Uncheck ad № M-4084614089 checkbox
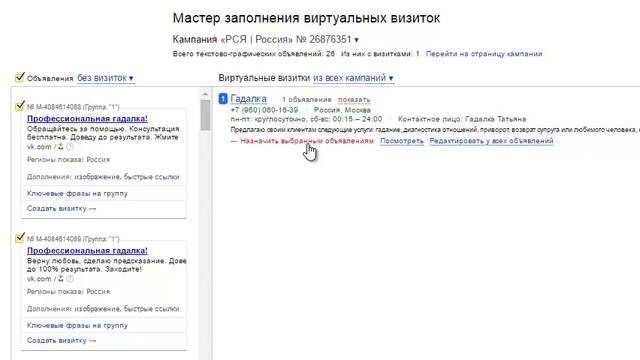This screenshot has width=640, height=360. [x=20, y=238]
